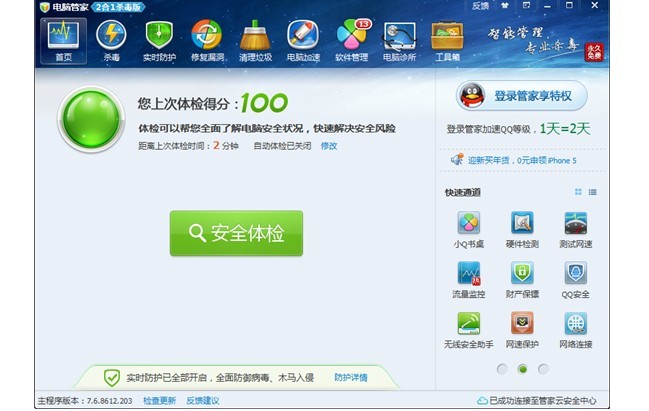Screen dimensions: 649x411
Task: Switch quick channel to grid view
Action: point(578,192)
